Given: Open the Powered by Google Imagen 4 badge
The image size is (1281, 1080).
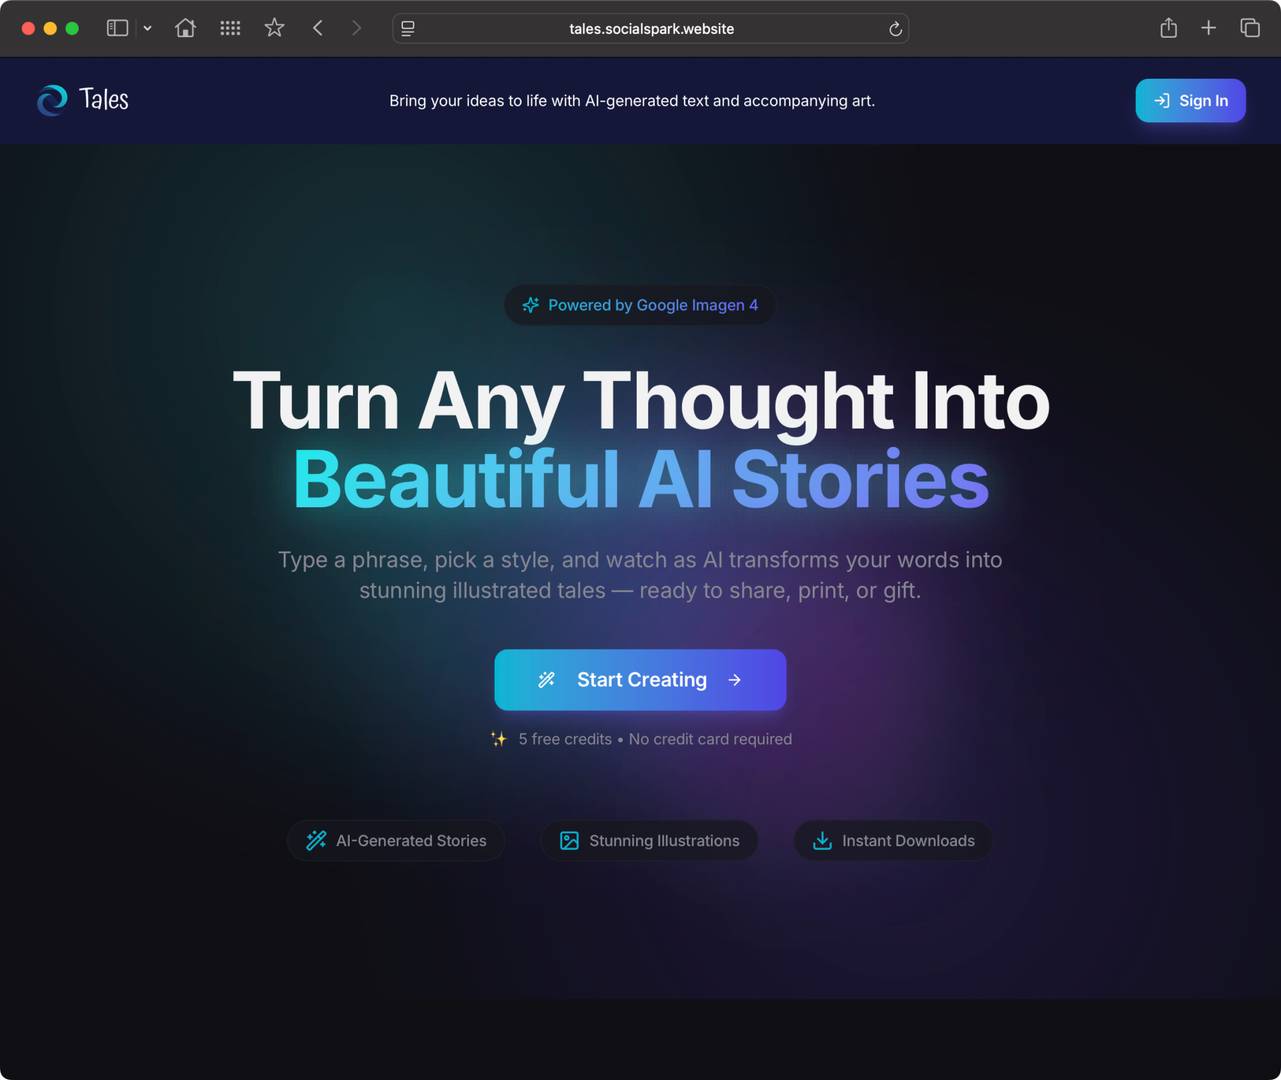Looking at the screenshot, I should click(x=639, y=305).
